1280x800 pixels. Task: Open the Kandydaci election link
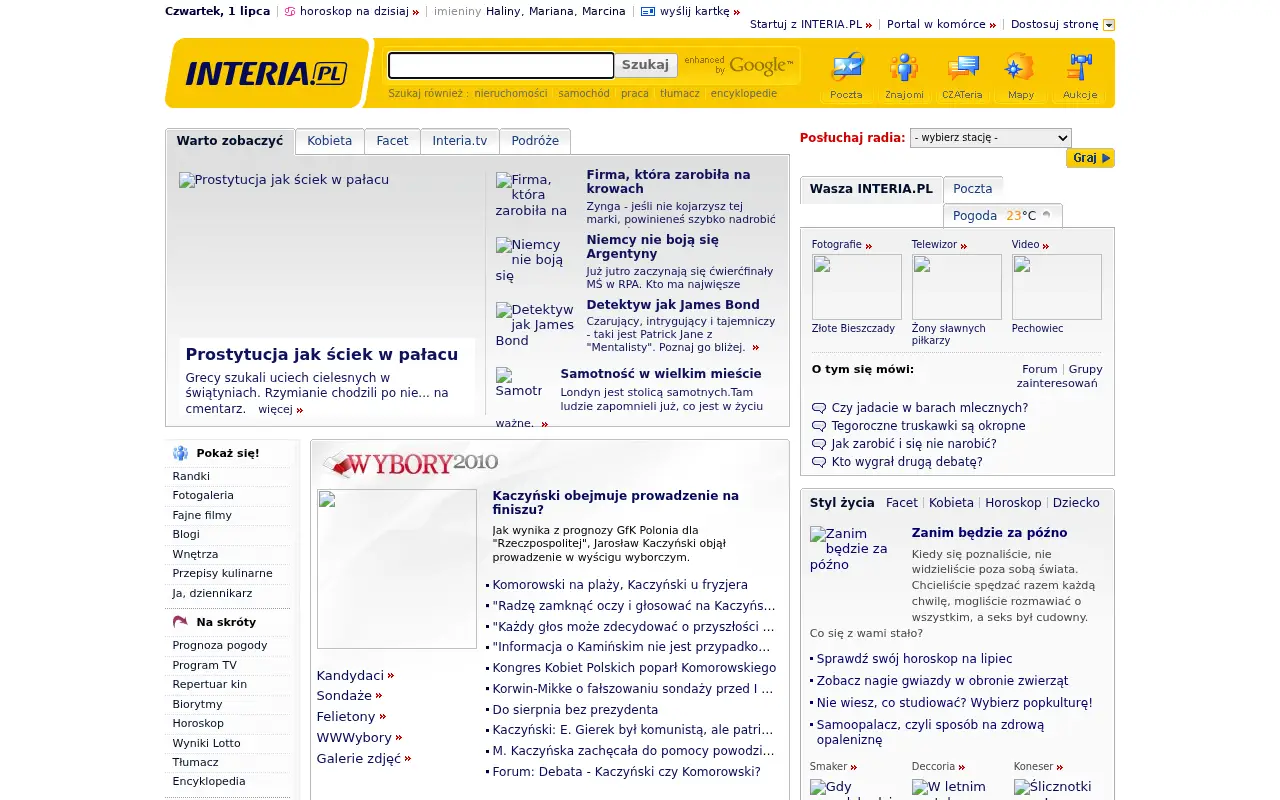350,675
